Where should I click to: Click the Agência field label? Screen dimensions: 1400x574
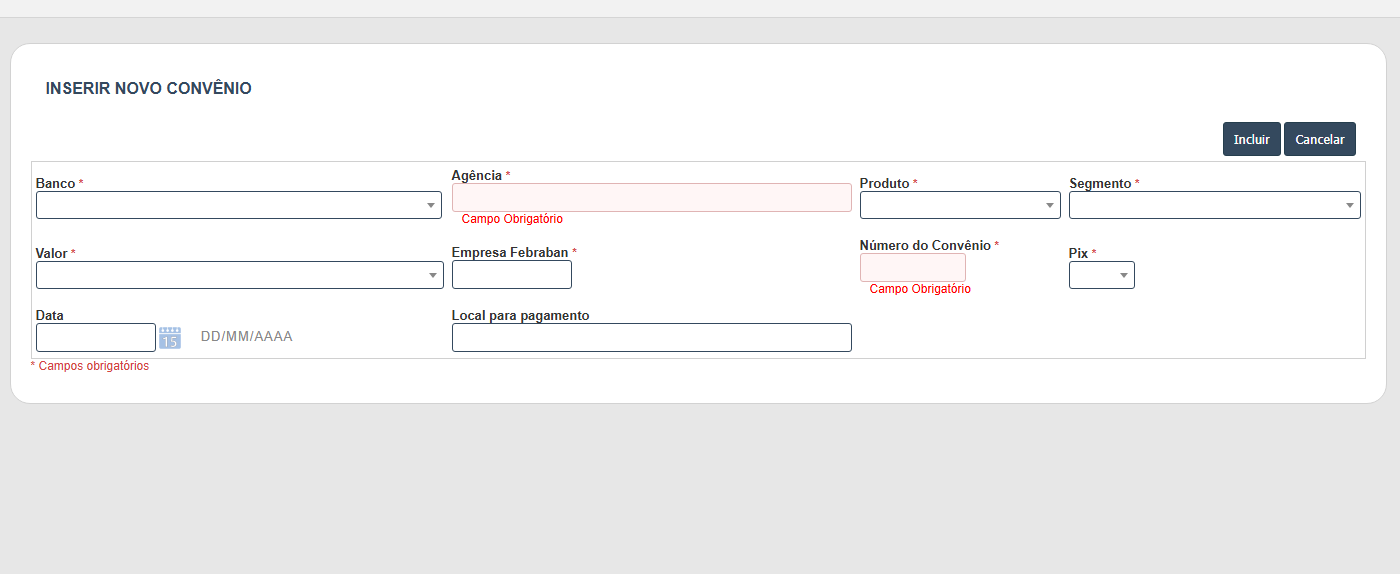(x=477, y=175)
